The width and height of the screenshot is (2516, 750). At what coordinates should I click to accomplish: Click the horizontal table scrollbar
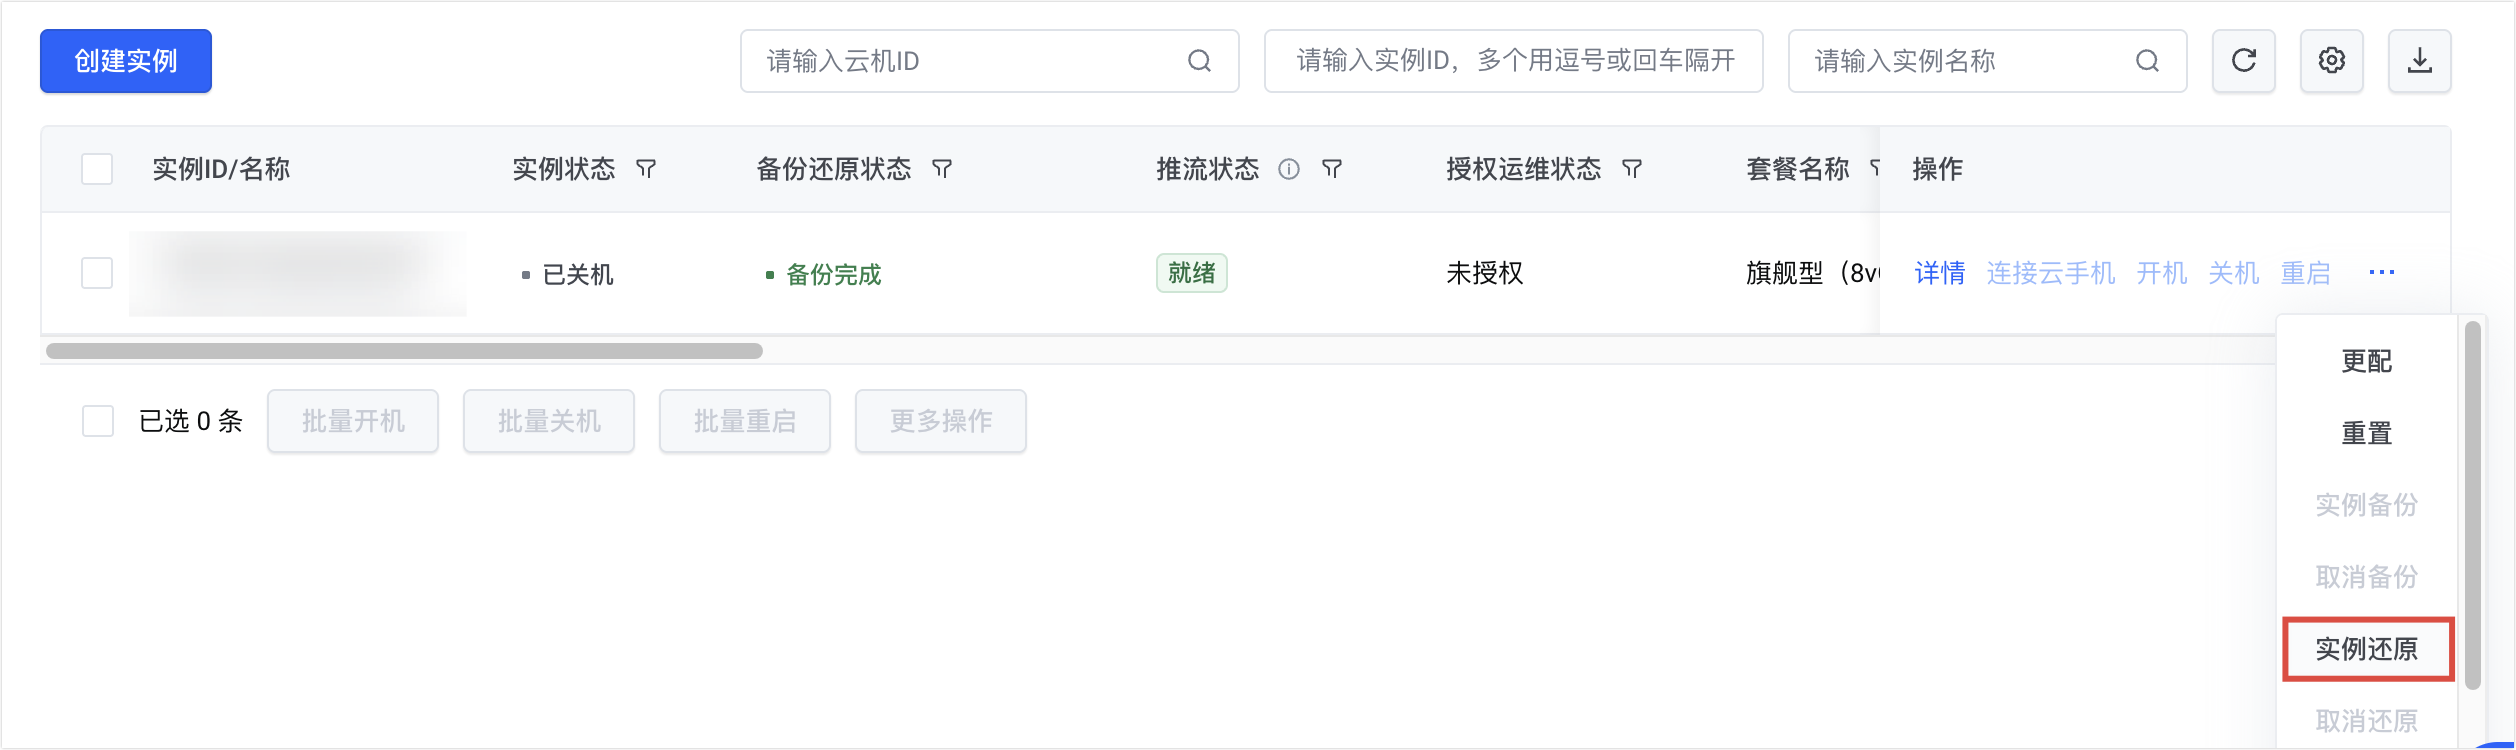pyautogui.click(x=404, y=351)
